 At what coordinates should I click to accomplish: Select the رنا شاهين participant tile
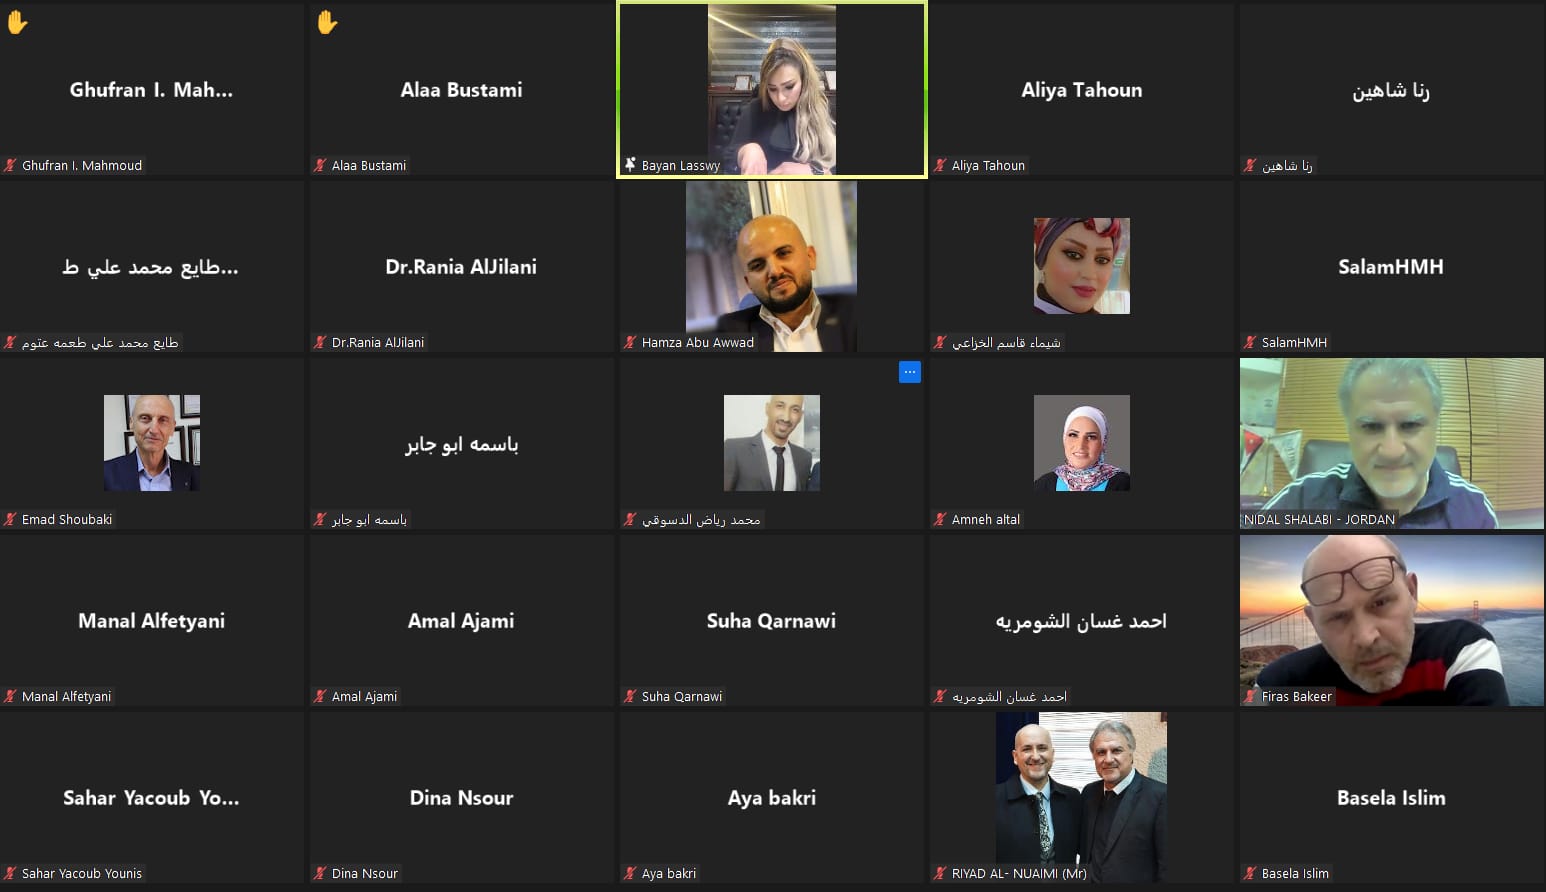(x=1391, y=90)
